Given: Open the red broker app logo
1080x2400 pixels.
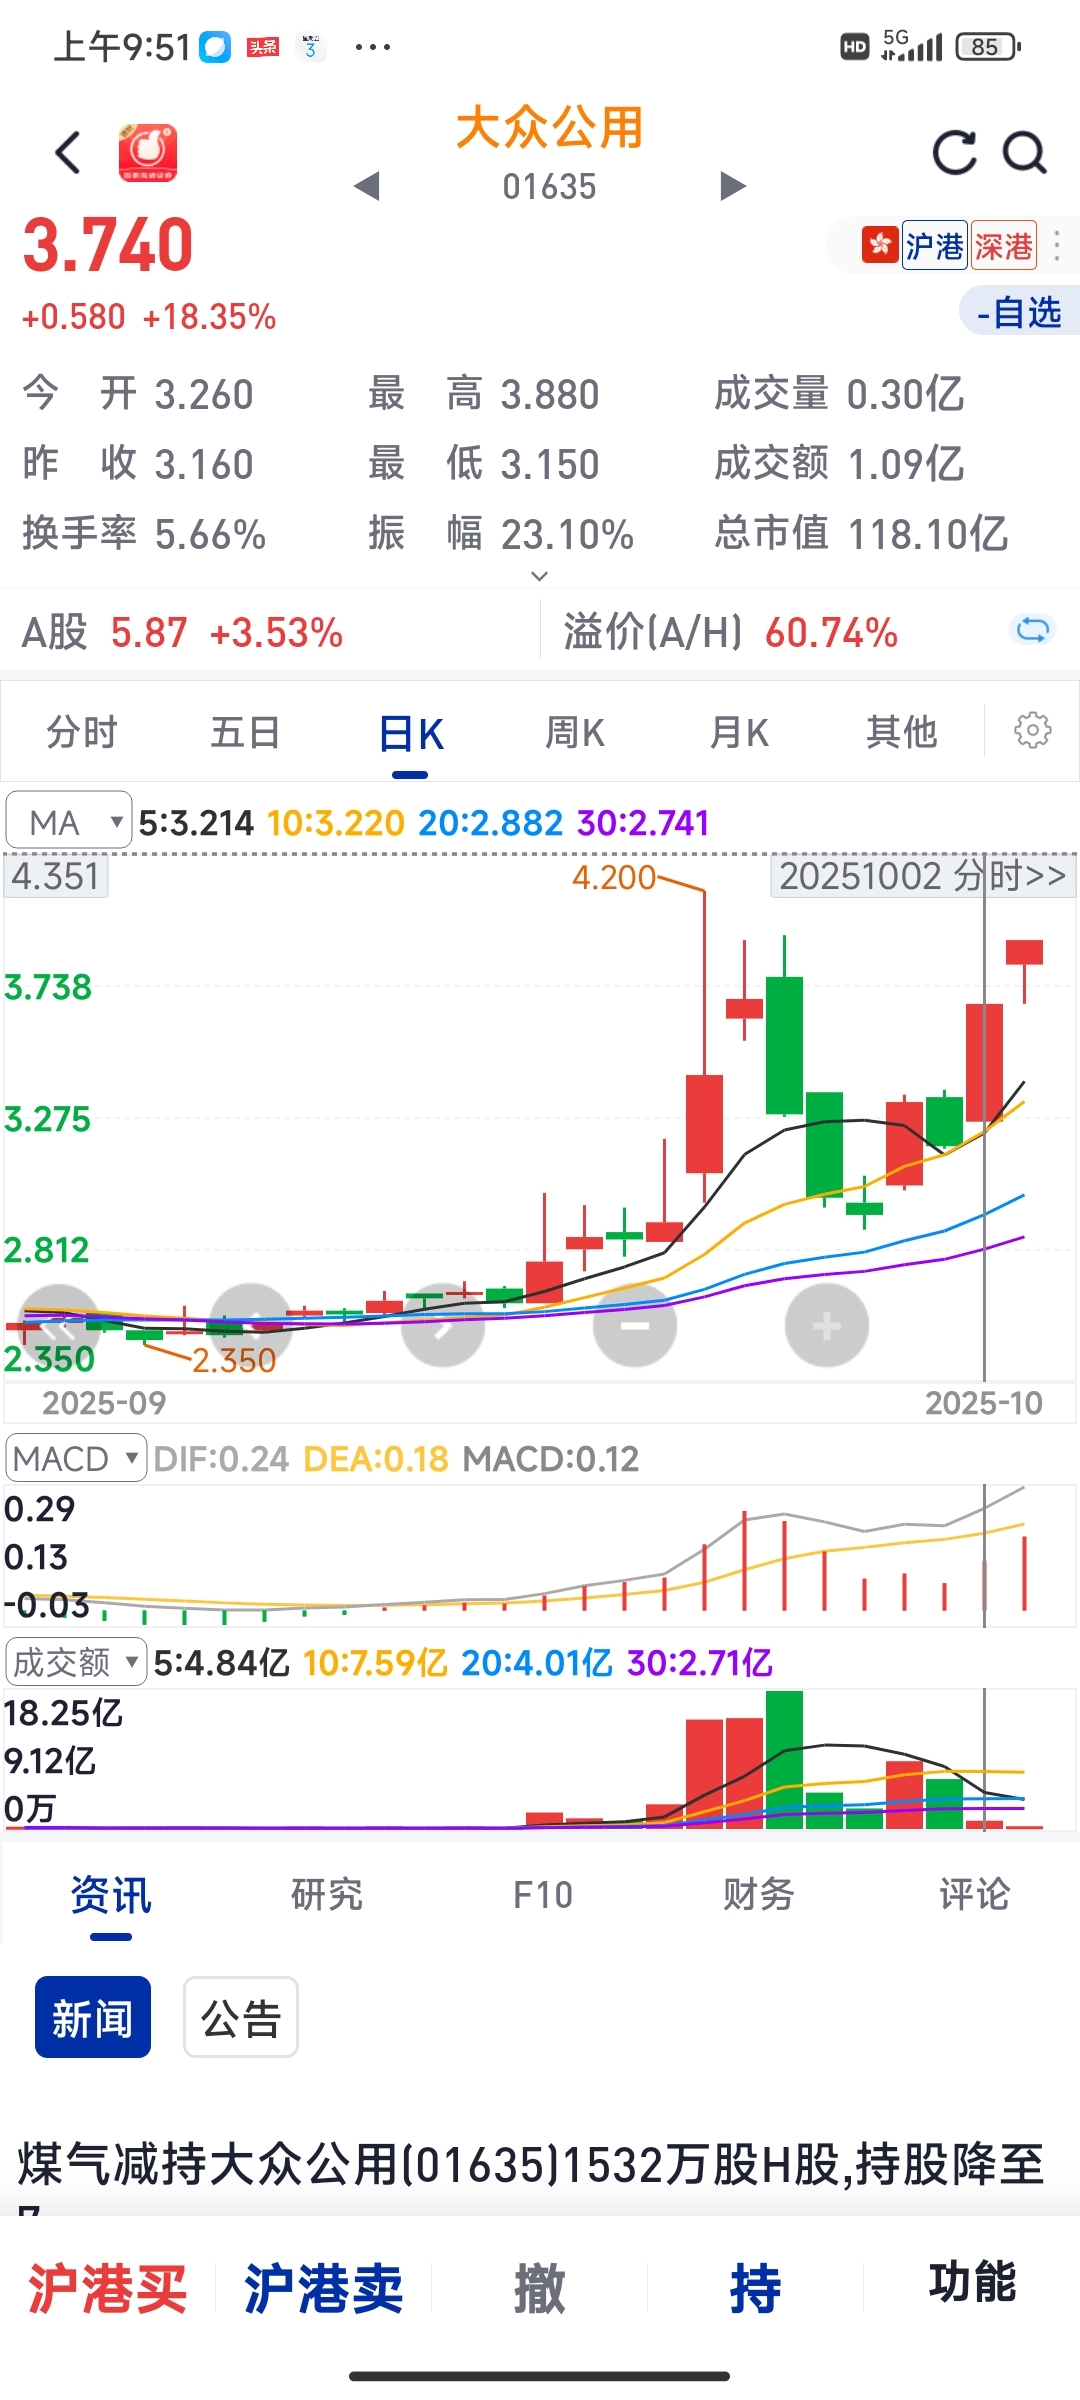Looking at the screenshot, I should point(148,153).
